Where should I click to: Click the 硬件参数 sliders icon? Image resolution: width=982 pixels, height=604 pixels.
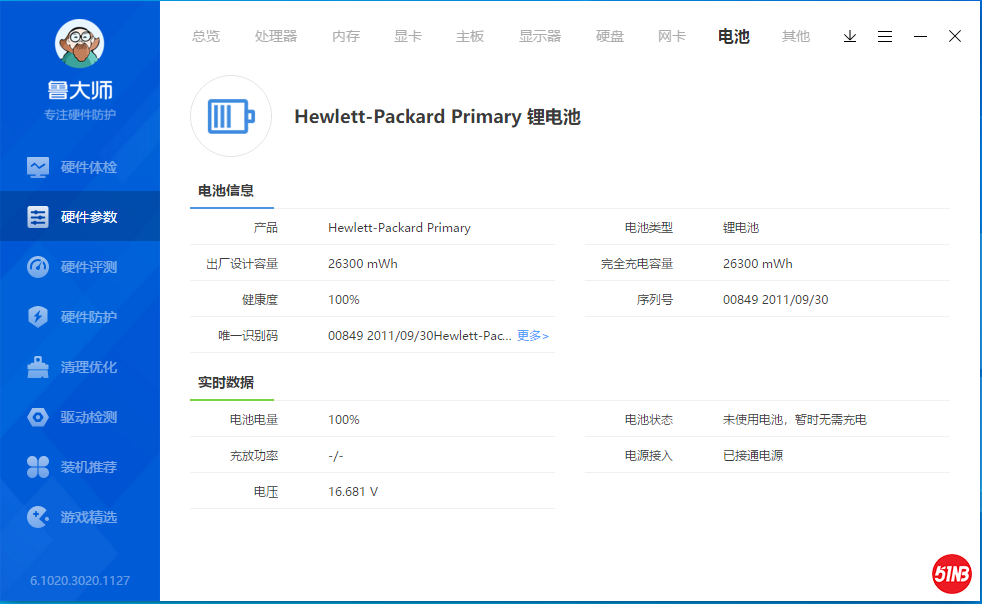pyautogui.click(x=38, y=217)
